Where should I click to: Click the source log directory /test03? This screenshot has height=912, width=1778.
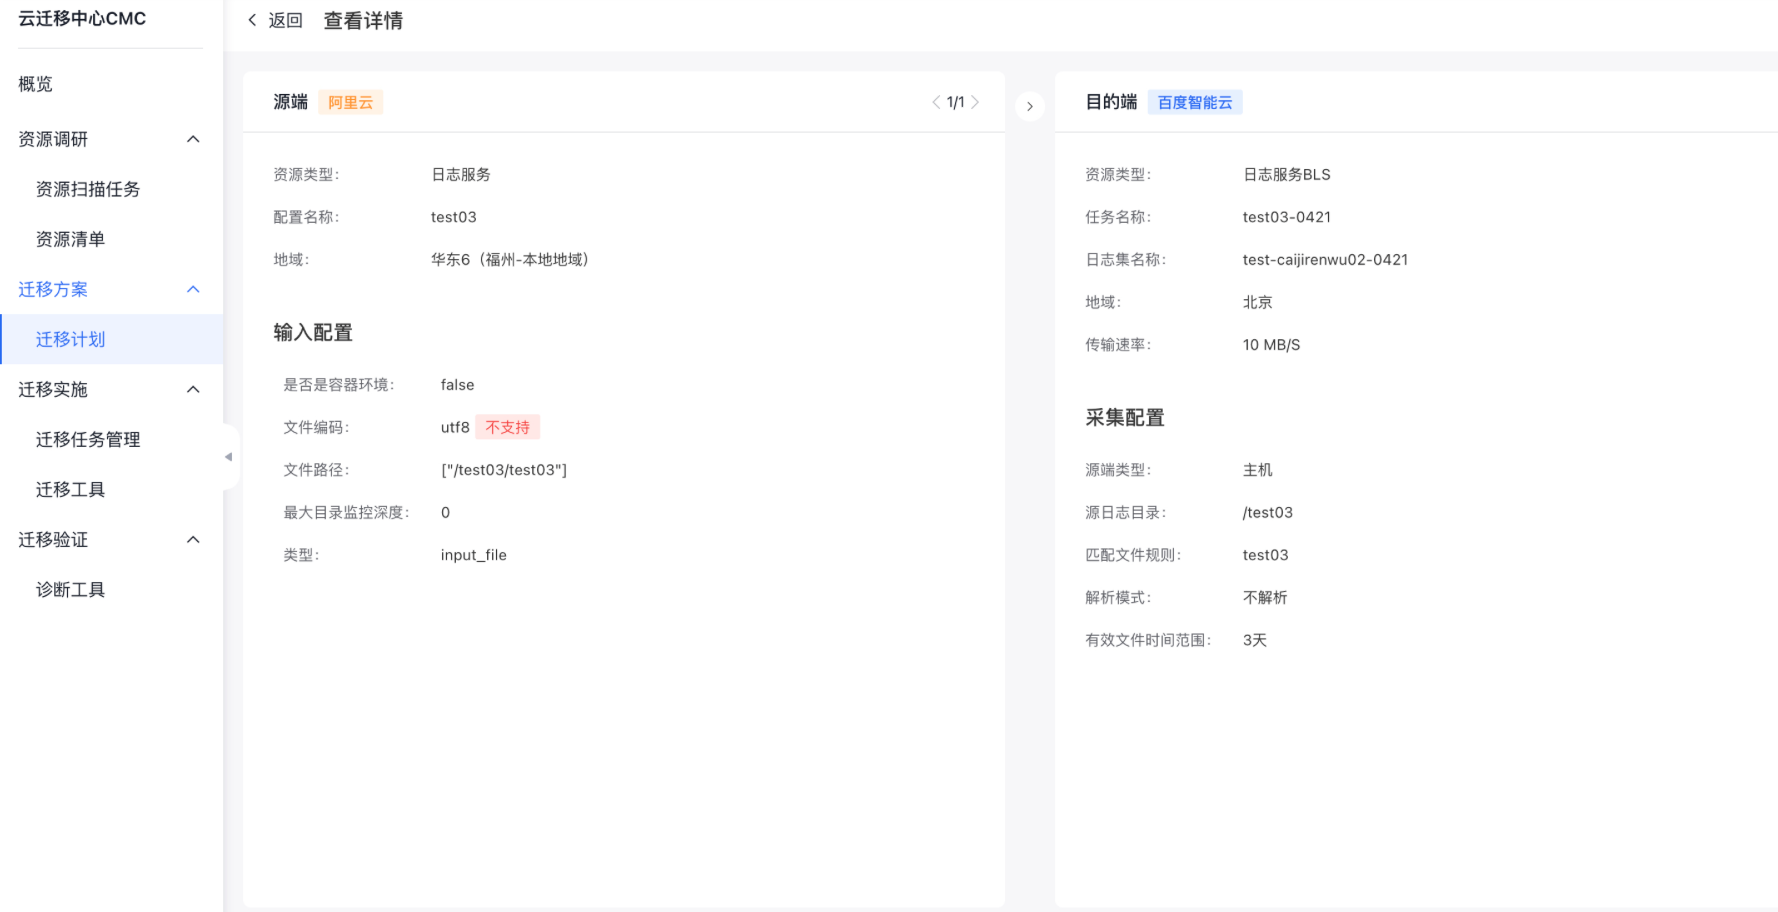pyautogui.click(x=1268, y=513)
